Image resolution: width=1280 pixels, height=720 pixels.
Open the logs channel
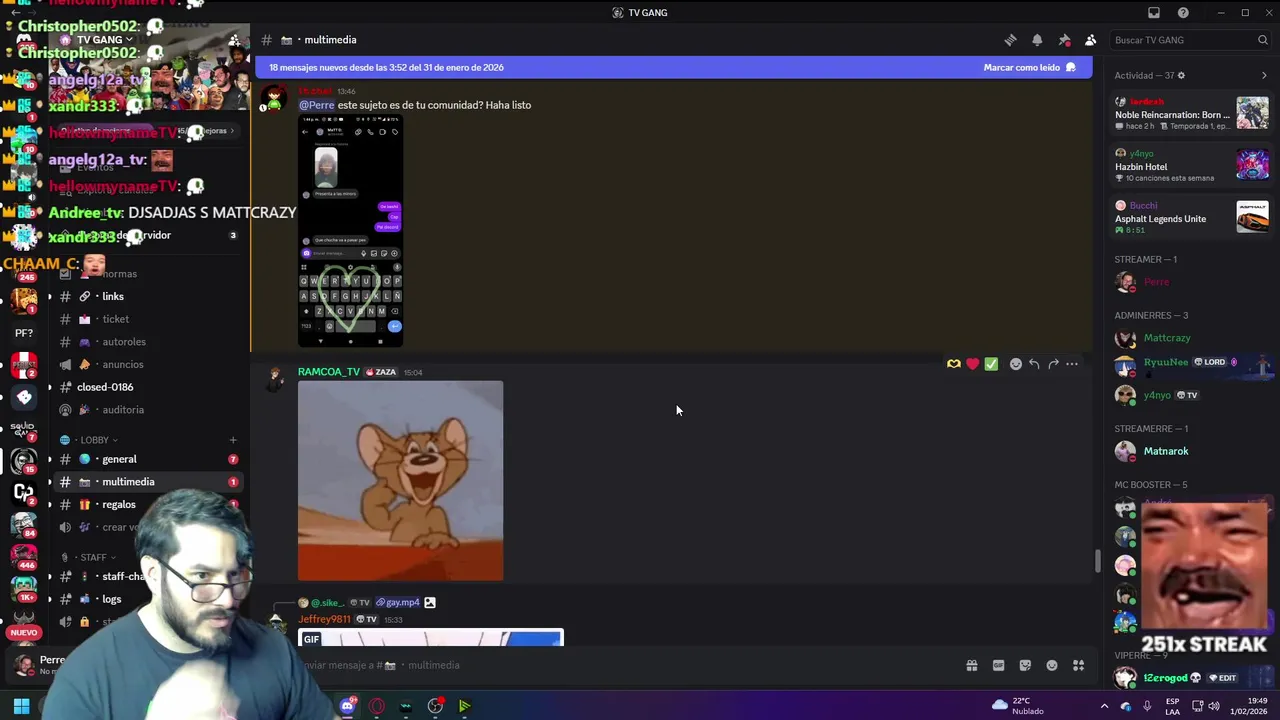[111, 599]
